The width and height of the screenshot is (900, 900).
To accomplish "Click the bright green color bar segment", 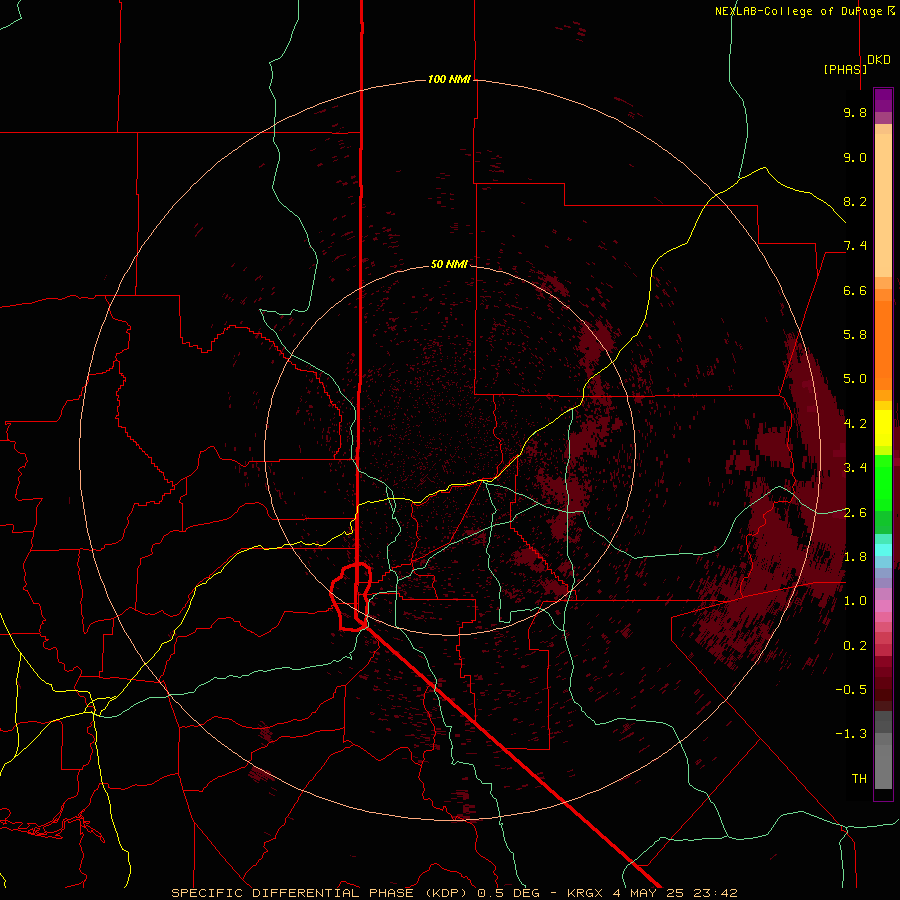I will (883, 481).
